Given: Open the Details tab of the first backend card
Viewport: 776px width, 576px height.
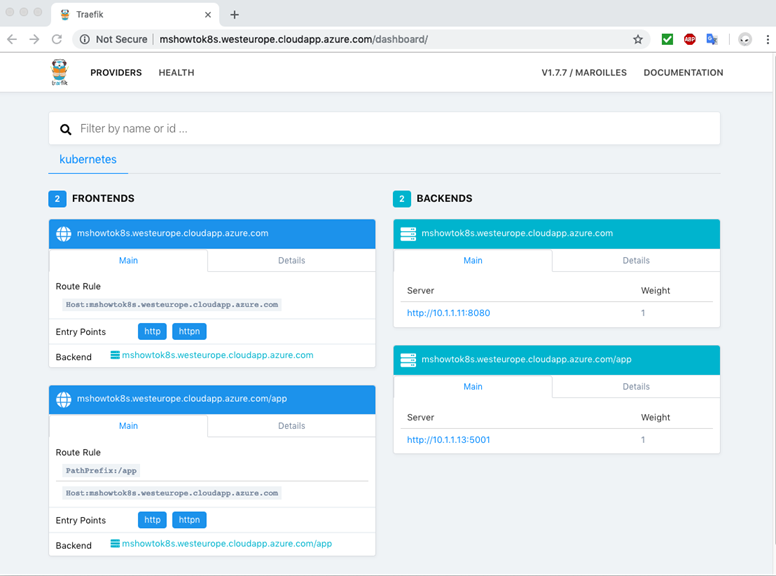Looking at the screenshot, I should pyautogui.click(x=636, y=260).
